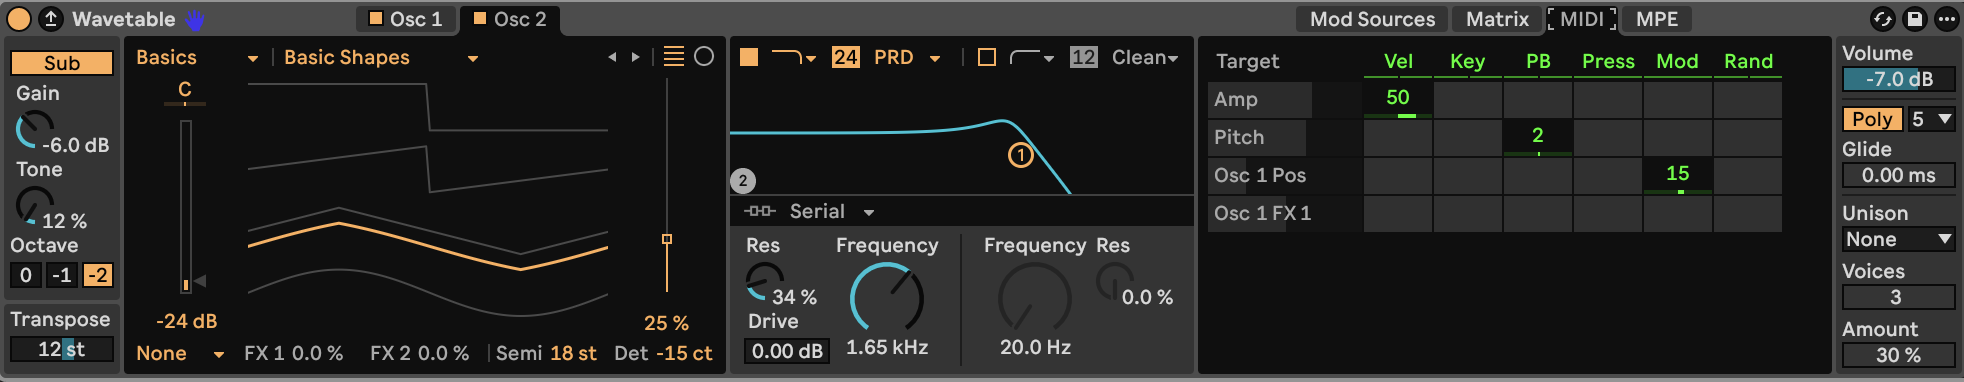Viewport: 1964px width, 382px height.
Task: Click the Filter 1 Frequency knob
Action: (x=887, y=297)
